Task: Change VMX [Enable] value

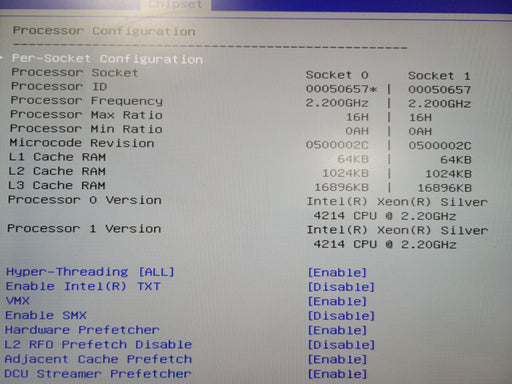Action: click(x=337, y=301)
